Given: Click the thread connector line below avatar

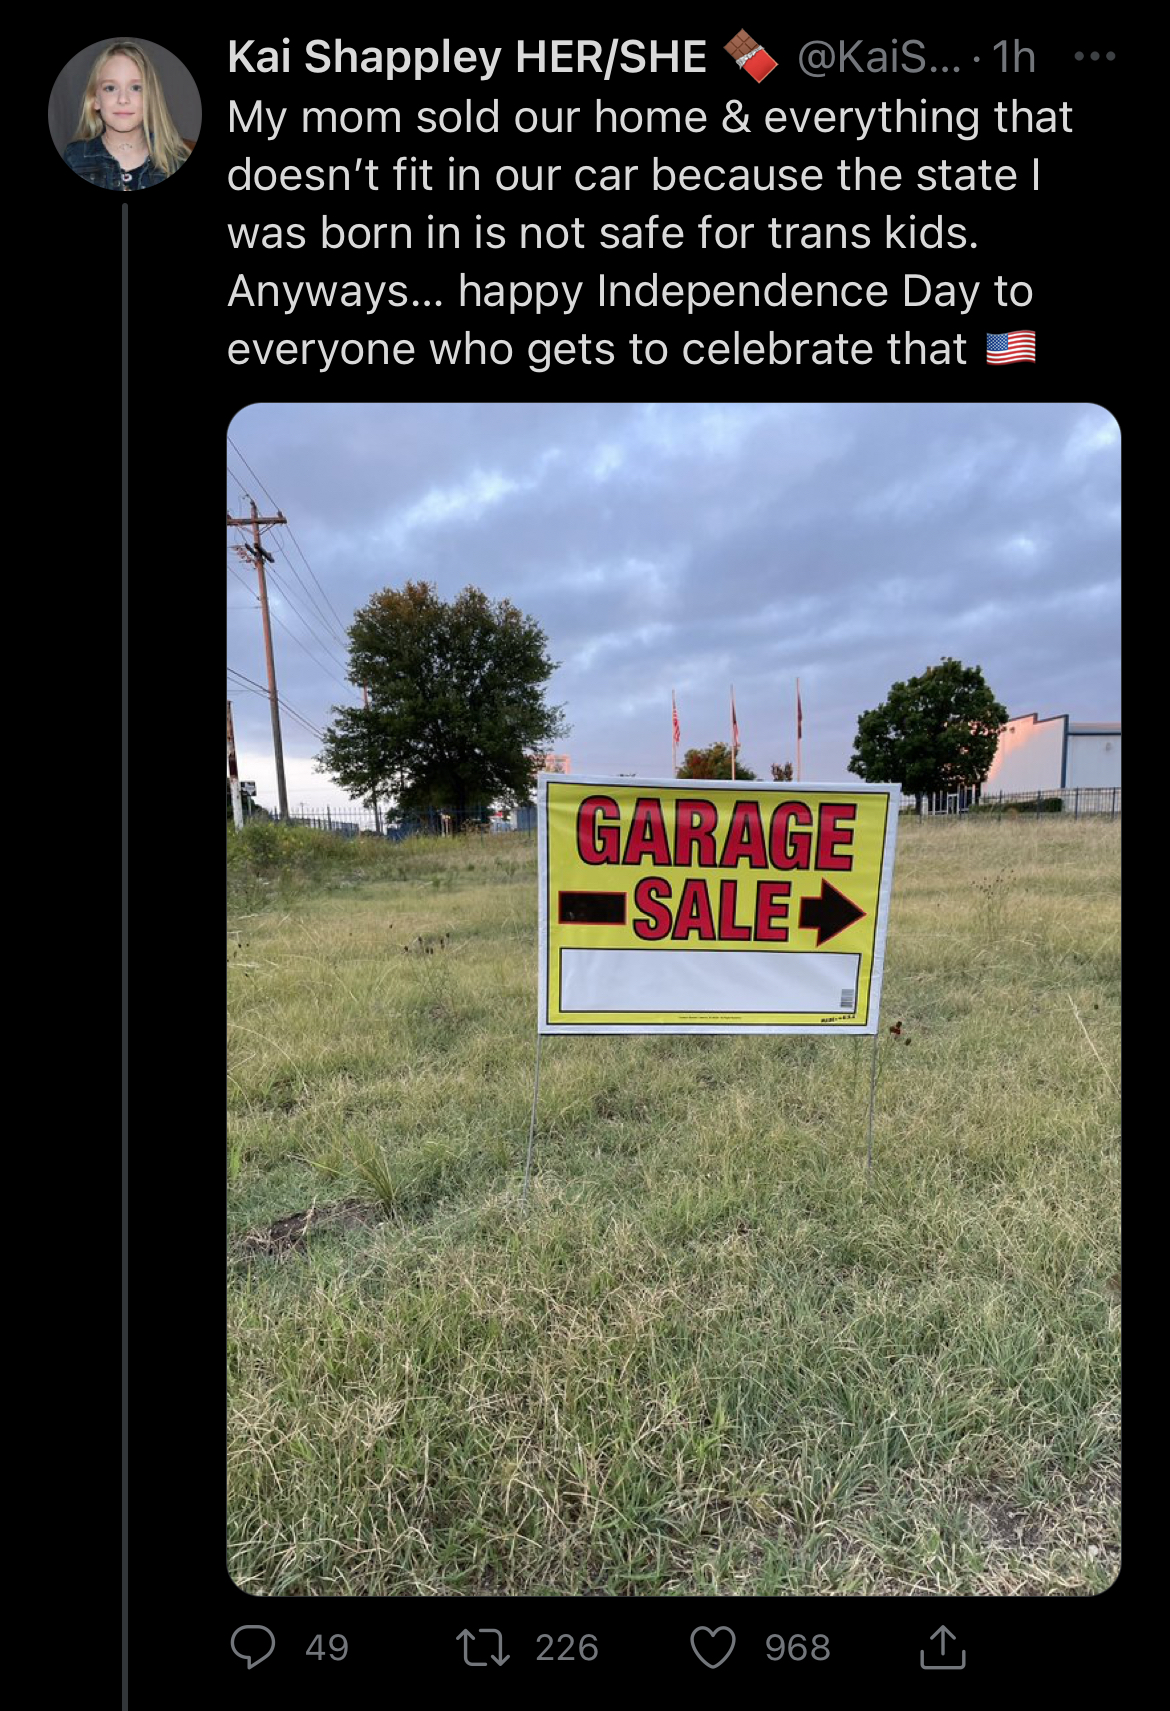Looking at the screenshot, I should [125, 957].
